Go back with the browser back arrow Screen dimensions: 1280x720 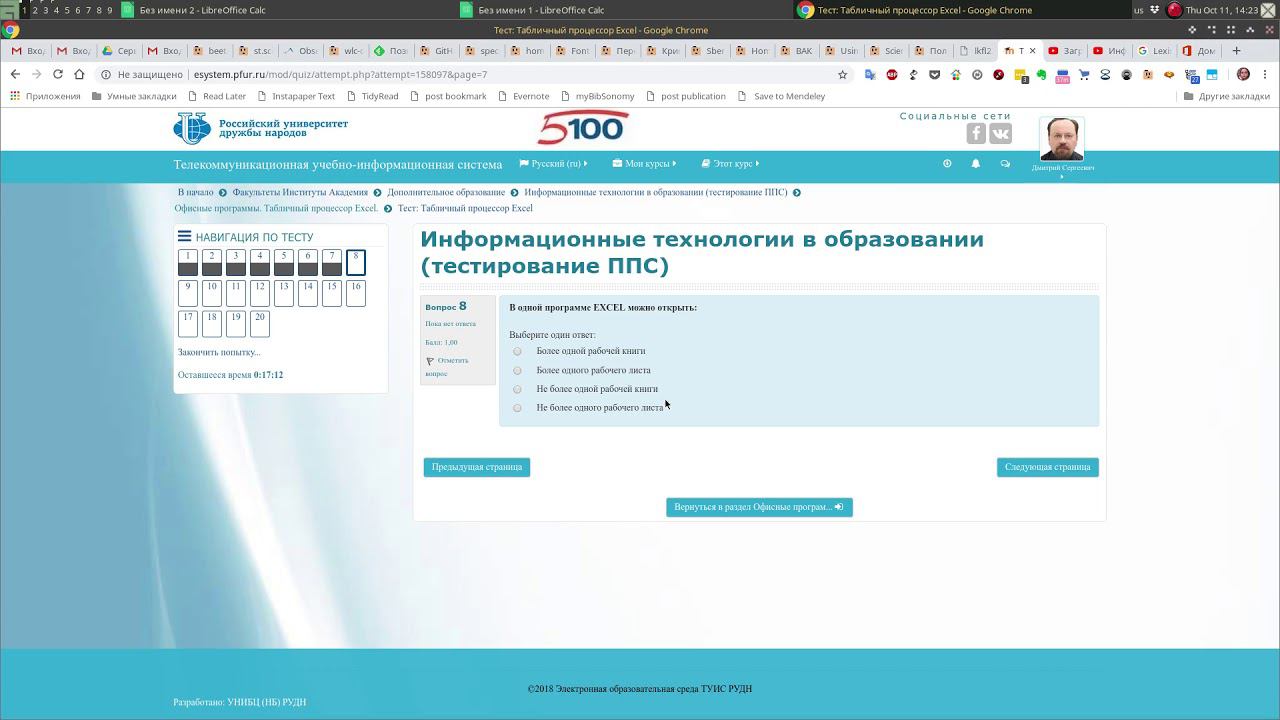[x=15, y=75]
